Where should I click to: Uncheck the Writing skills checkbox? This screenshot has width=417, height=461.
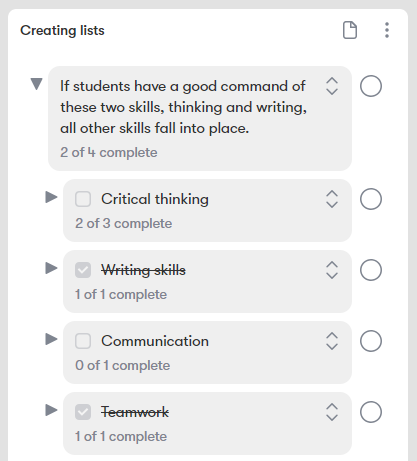[x=83, y=270]
